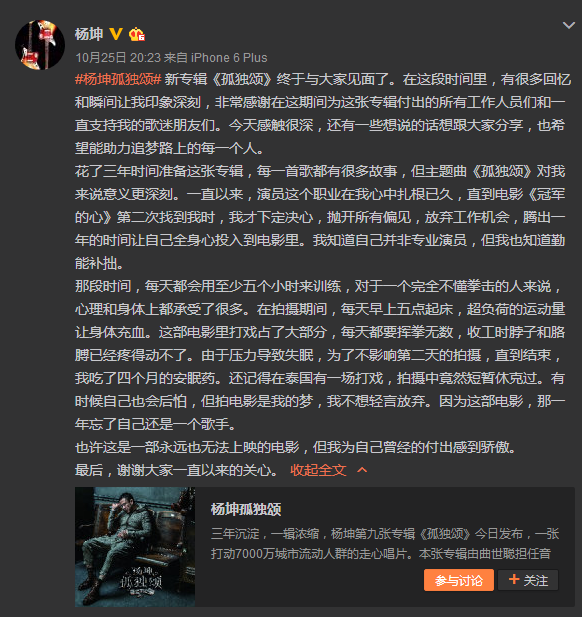The height and width of the screenshot is (617, 582).
Task: Click the post's opening paragraph text
Action: 323,114
